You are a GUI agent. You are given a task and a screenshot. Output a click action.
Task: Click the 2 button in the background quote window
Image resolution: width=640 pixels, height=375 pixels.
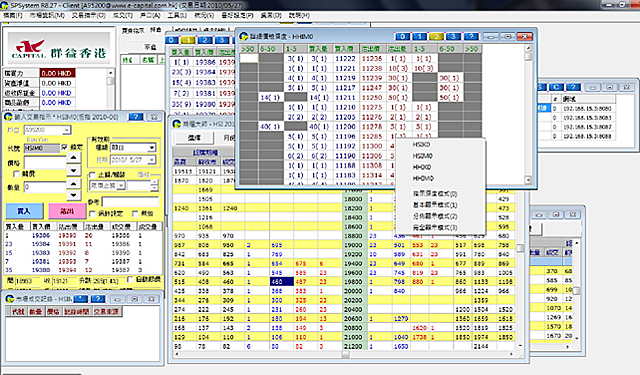tap(204, 40)
